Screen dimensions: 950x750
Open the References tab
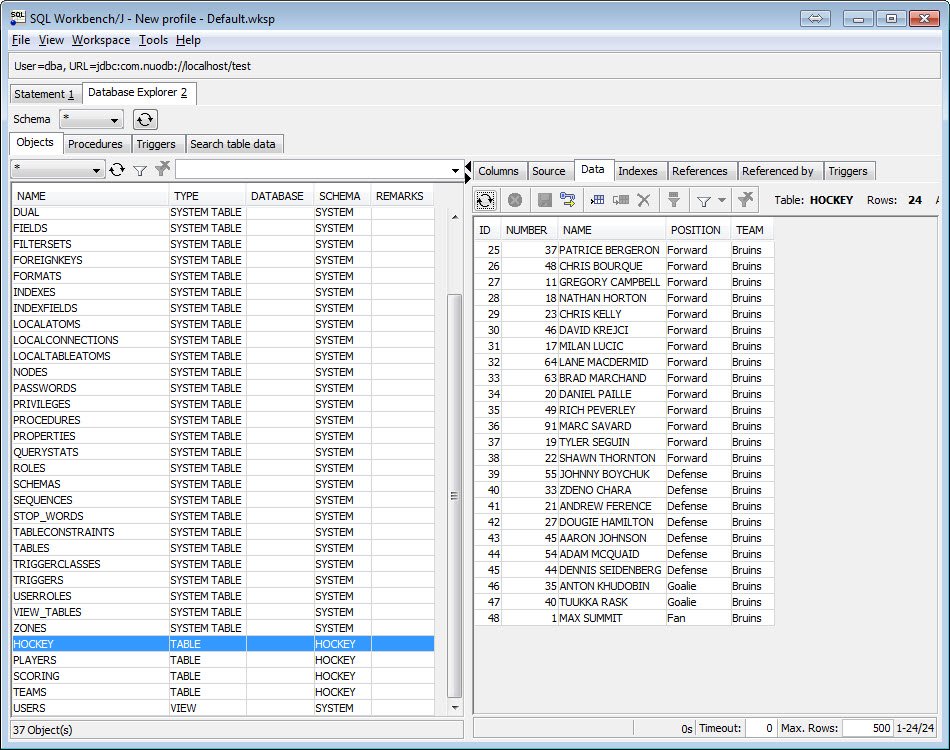point(700,171)
